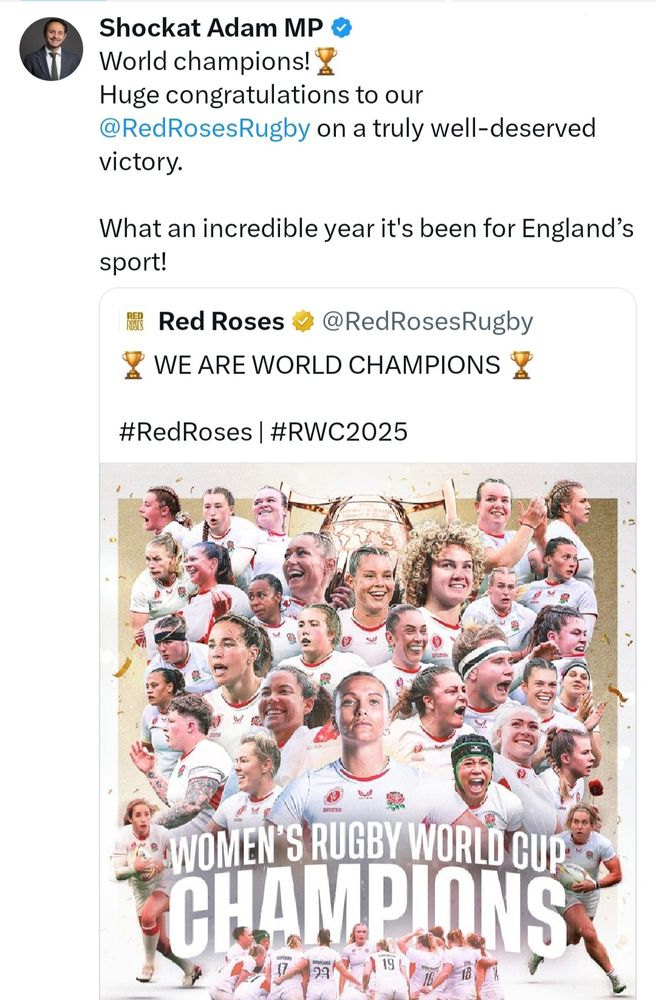Image resolution: width=656 pixels, height=1000 pixels.
Task: Click the grey @RedRosesRugby handle in quoted post
Action: 427,321
